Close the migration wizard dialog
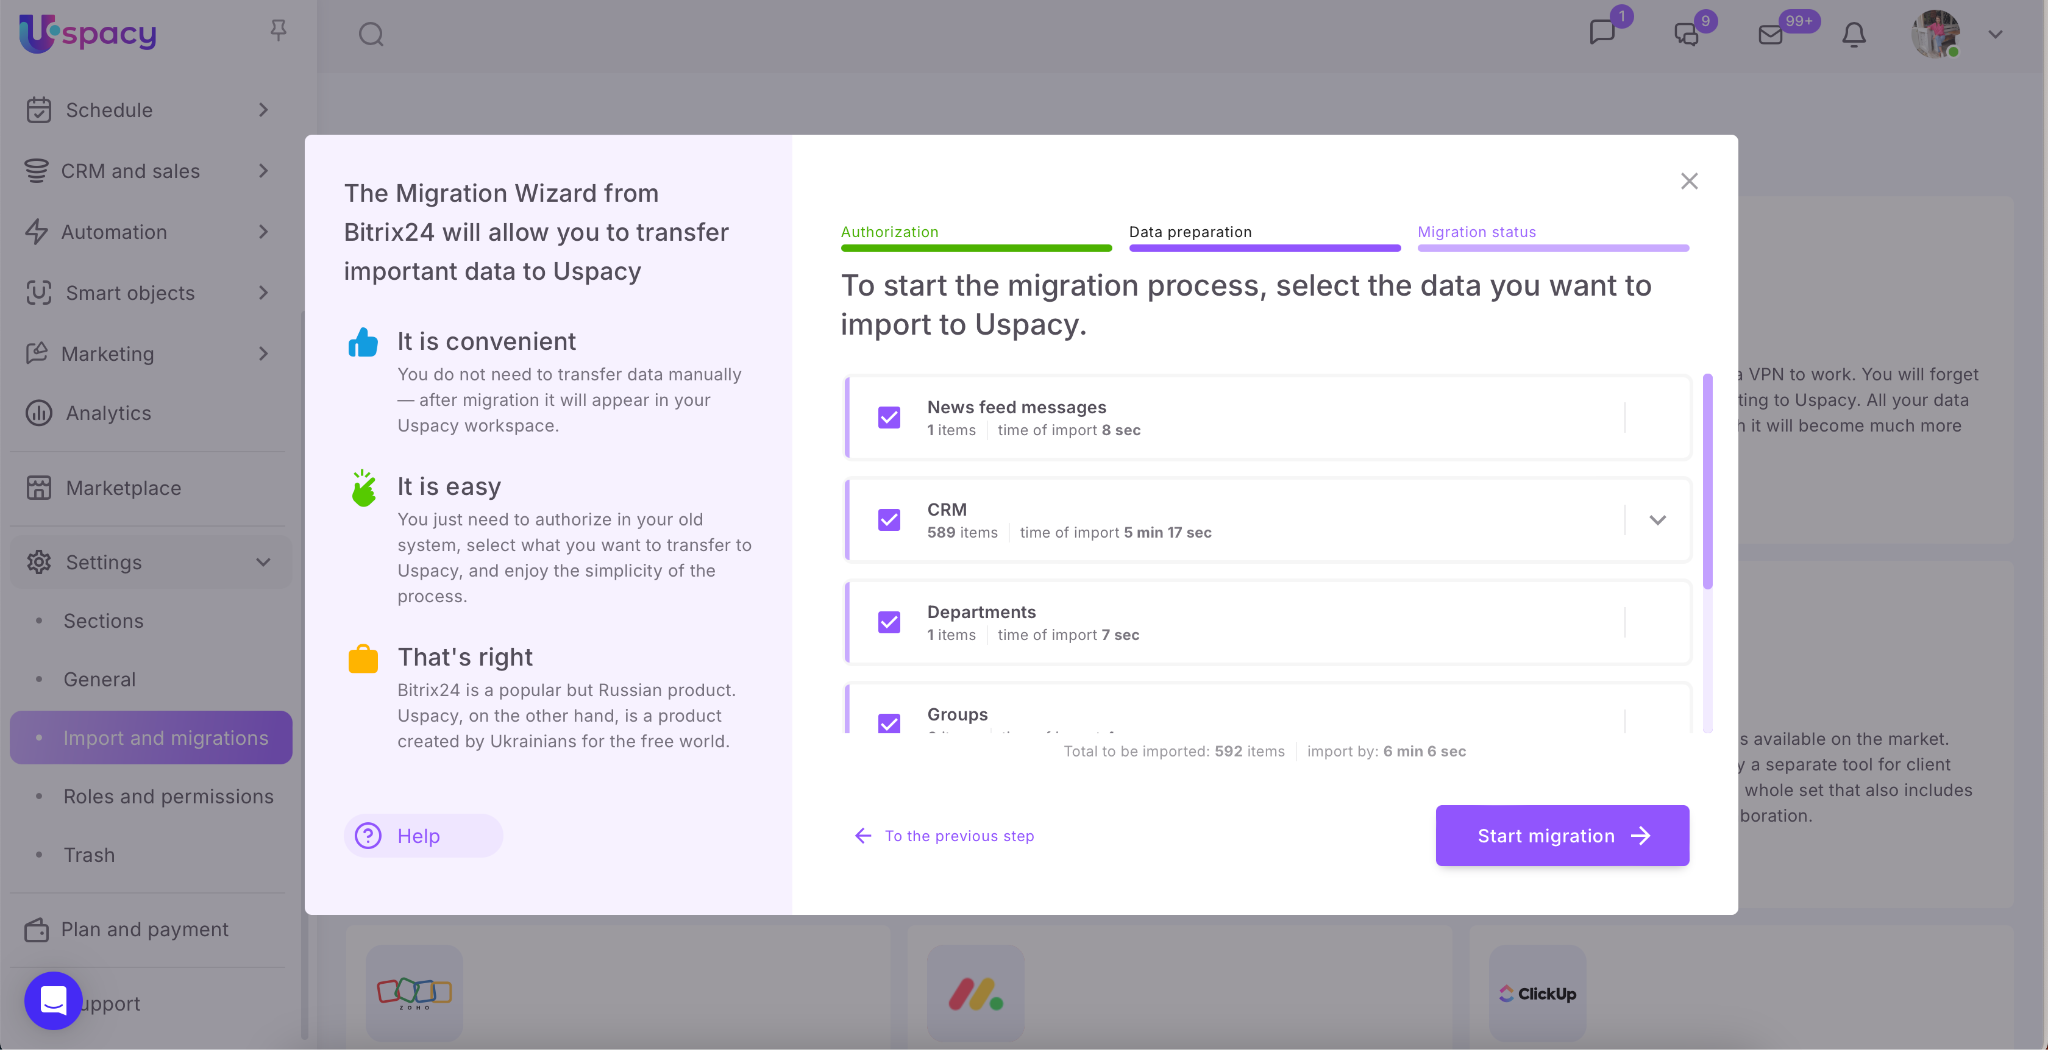The width and height of the screenshot is (2048, 1050). tap(1689, 181)
